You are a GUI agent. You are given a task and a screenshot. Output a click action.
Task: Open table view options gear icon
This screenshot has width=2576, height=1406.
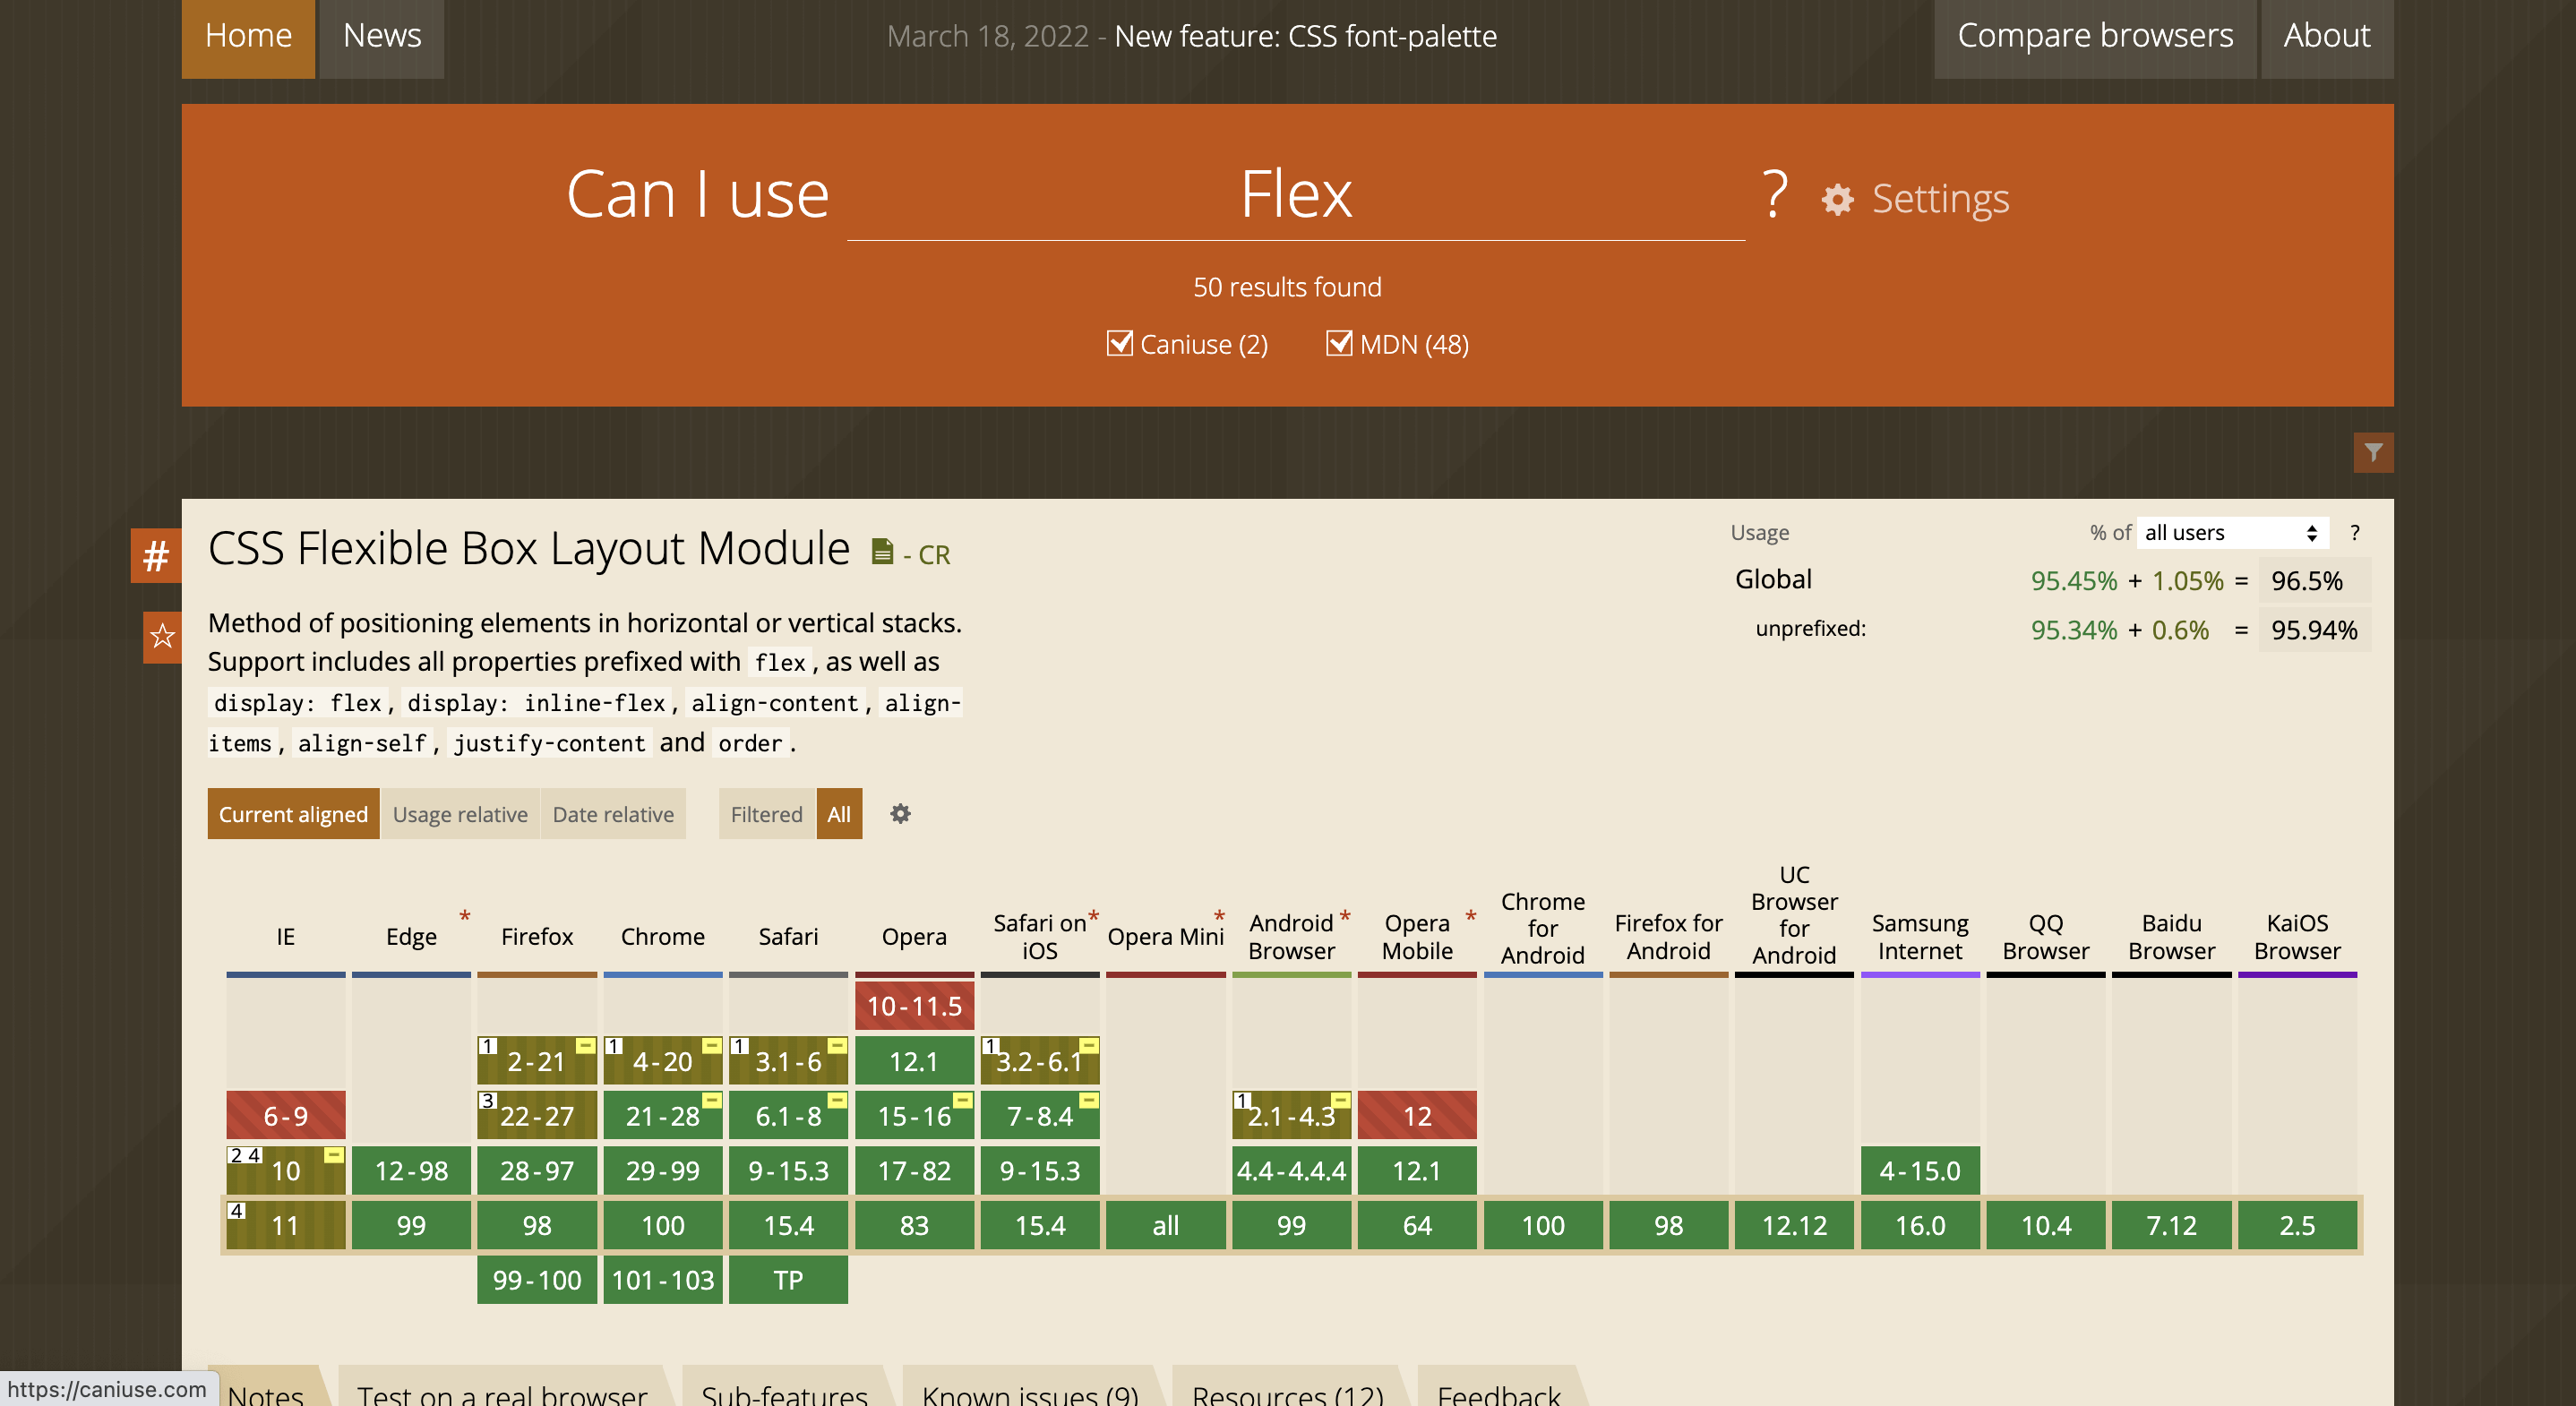coord(900,814)
